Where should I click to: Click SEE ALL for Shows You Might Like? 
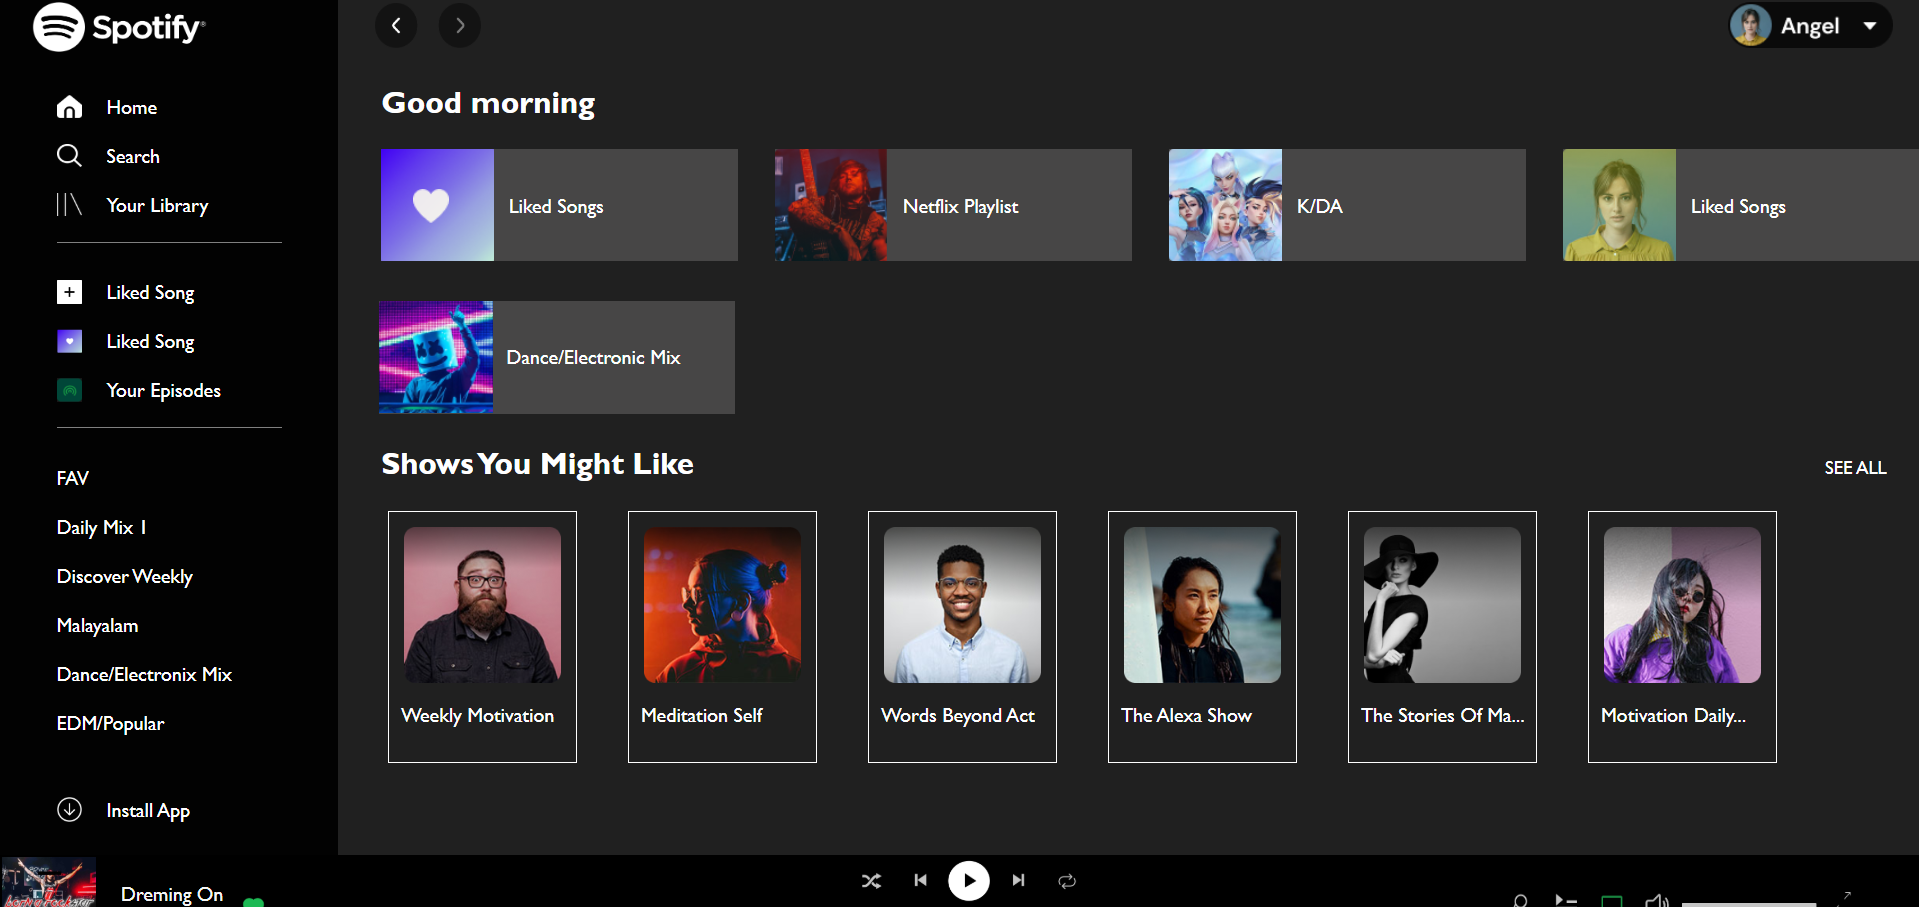pos(1855,467)
